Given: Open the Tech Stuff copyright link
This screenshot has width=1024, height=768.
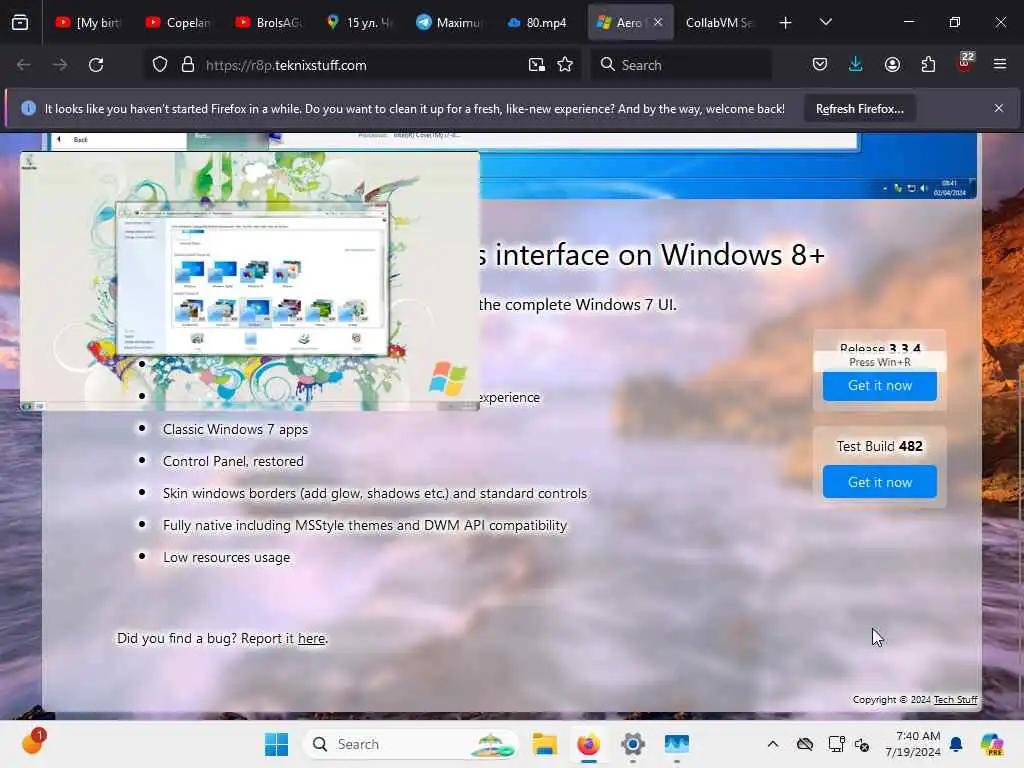Looking at the screenshot, I should 955,699.
